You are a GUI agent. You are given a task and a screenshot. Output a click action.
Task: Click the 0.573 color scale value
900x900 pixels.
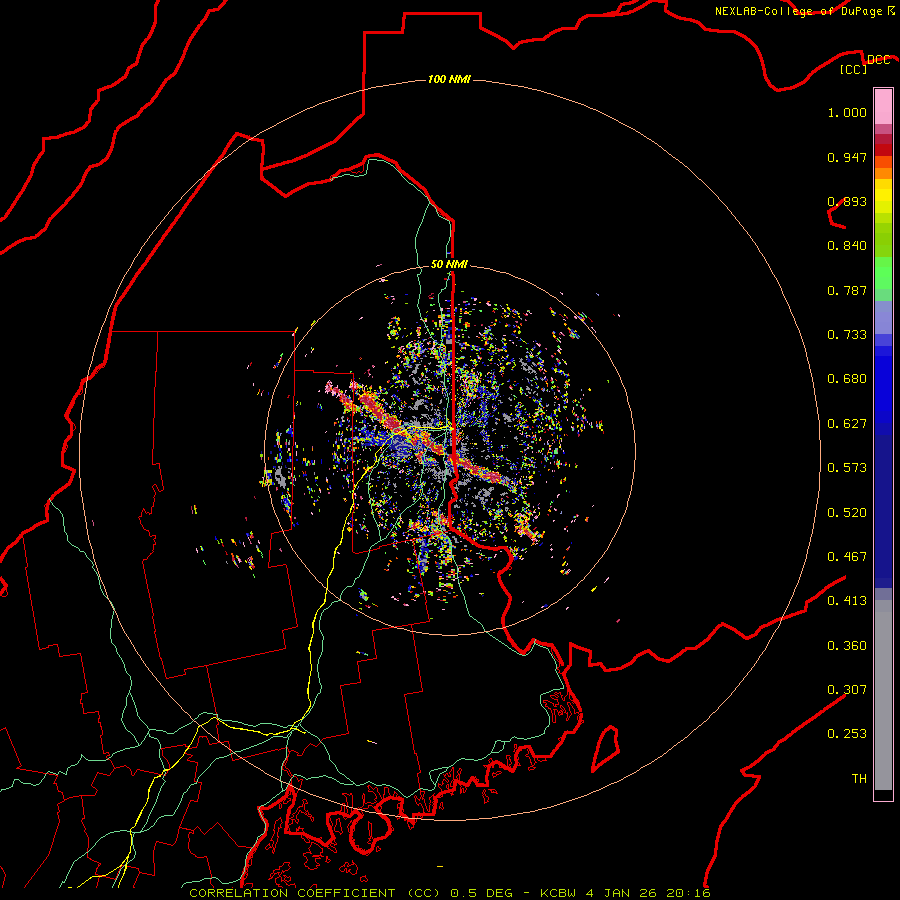[x=847, y=468]
